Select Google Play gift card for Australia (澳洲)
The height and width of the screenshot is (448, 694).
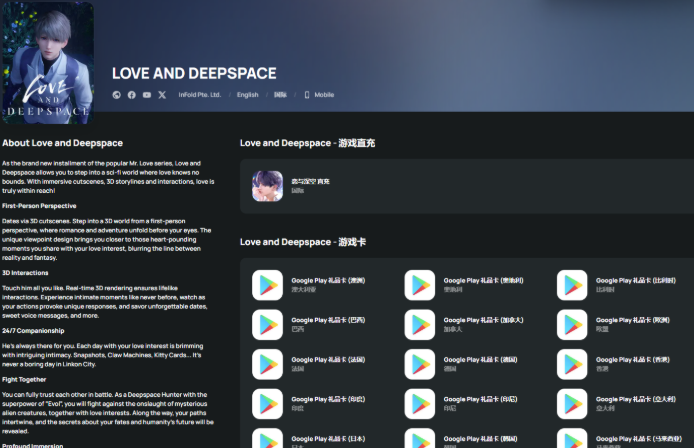310,285
